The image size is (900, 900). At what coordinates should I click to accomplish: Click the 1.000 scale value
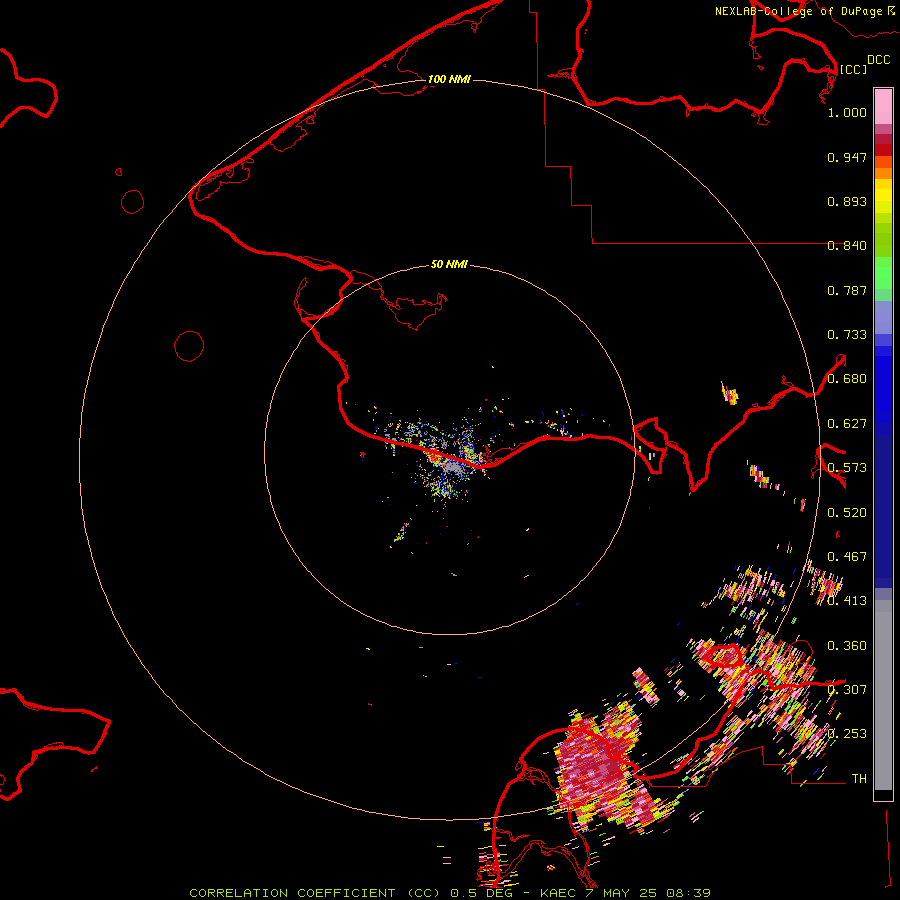(x=847, y=112)
